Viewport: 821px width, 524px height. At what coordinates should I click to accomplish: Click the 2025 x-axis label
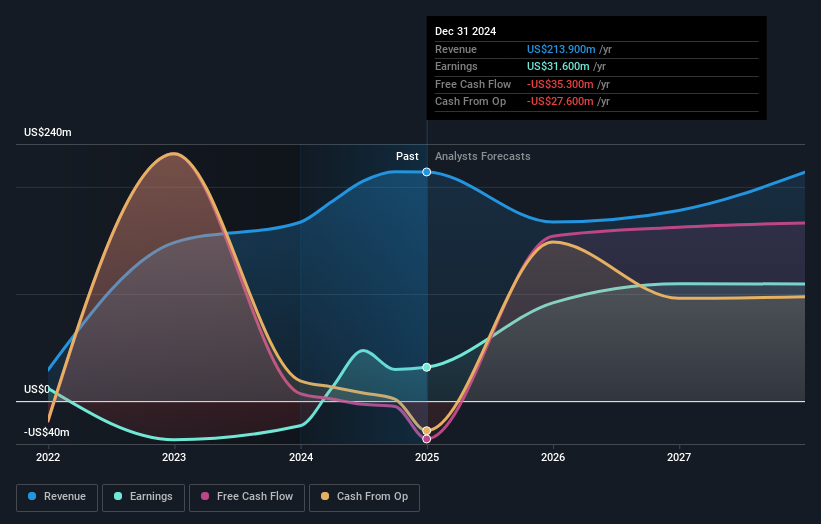pos(427,457)
